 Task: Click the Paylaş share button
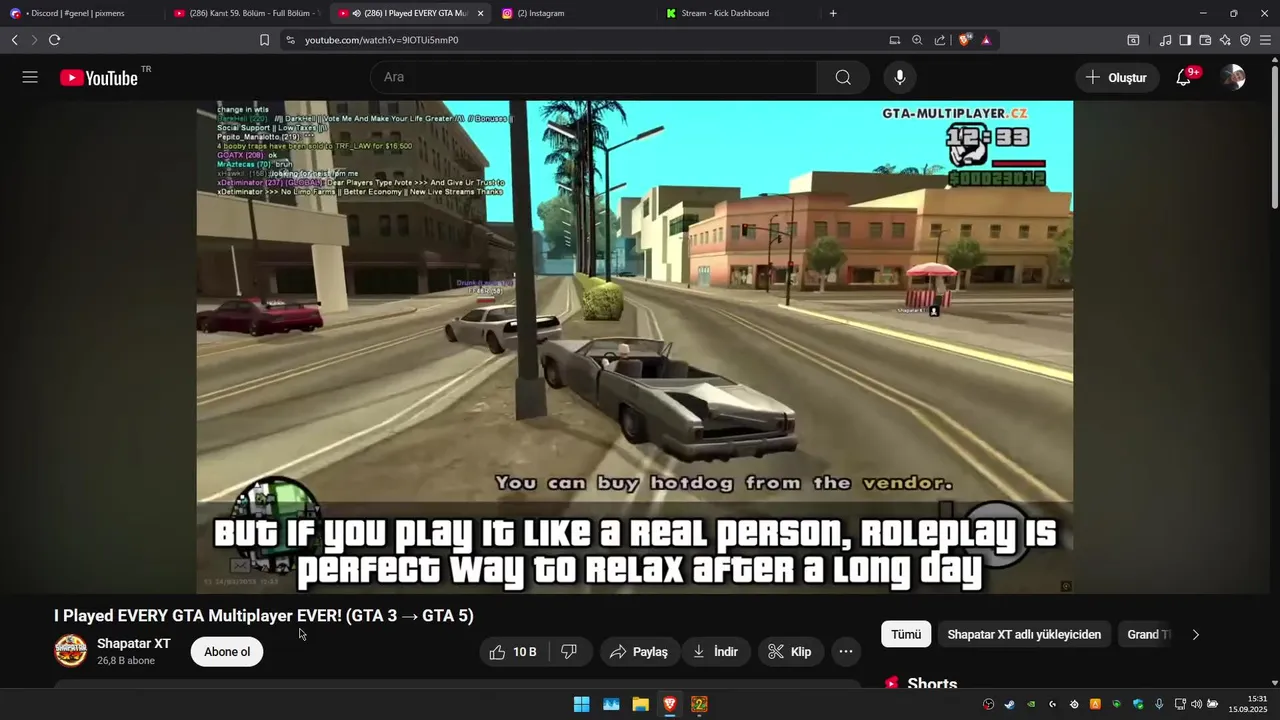click(x=640, y=652)
